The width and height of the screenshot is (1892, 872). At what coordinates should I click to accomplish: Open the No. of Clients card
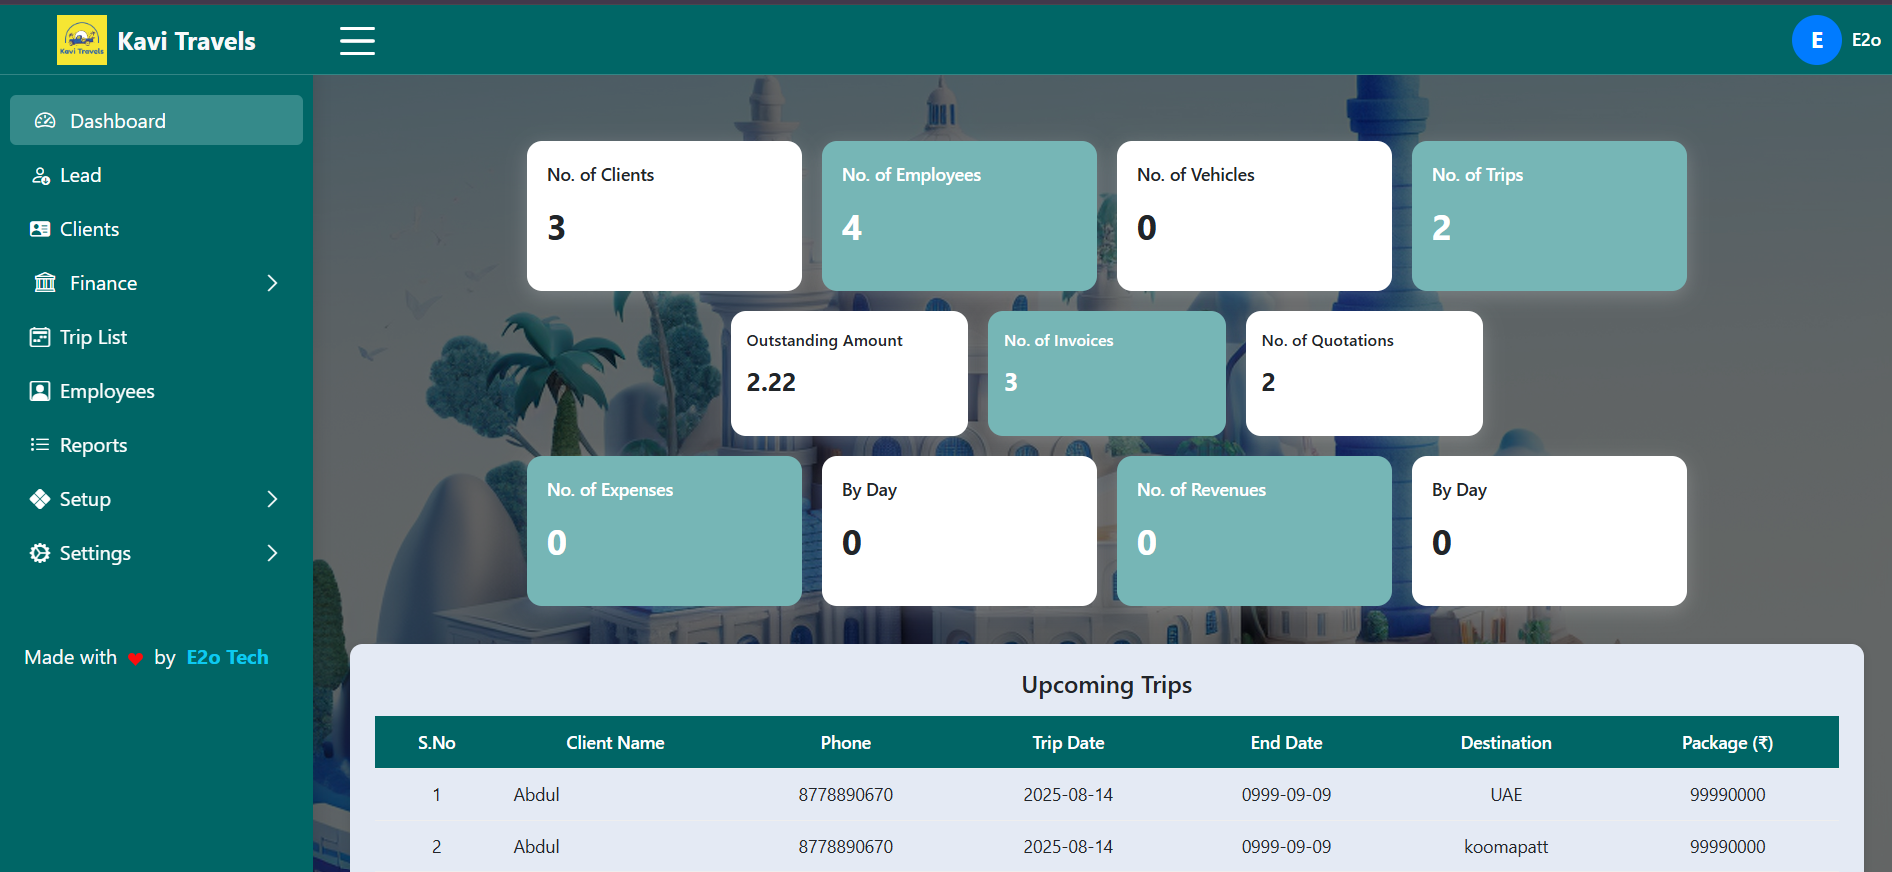click(x=664, y=216)
